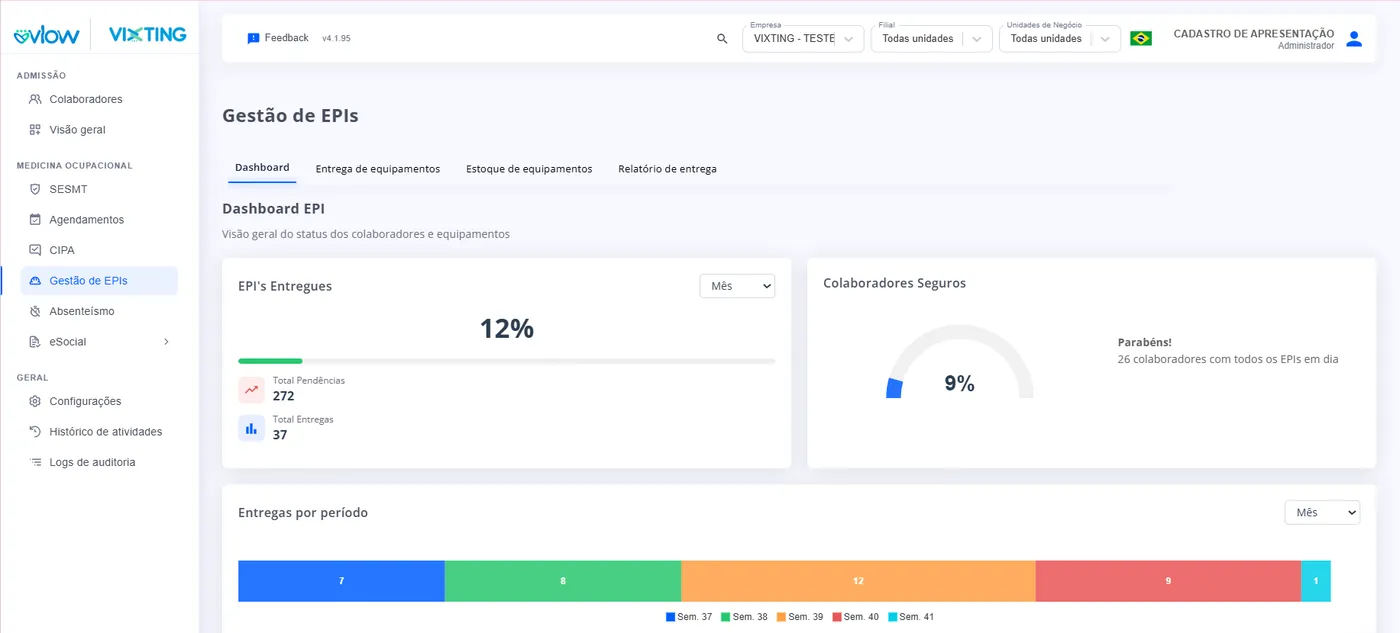Switch to Entrega de equipamentos tab
This screenshot has height=633, width=1400.
pos(378,169)
